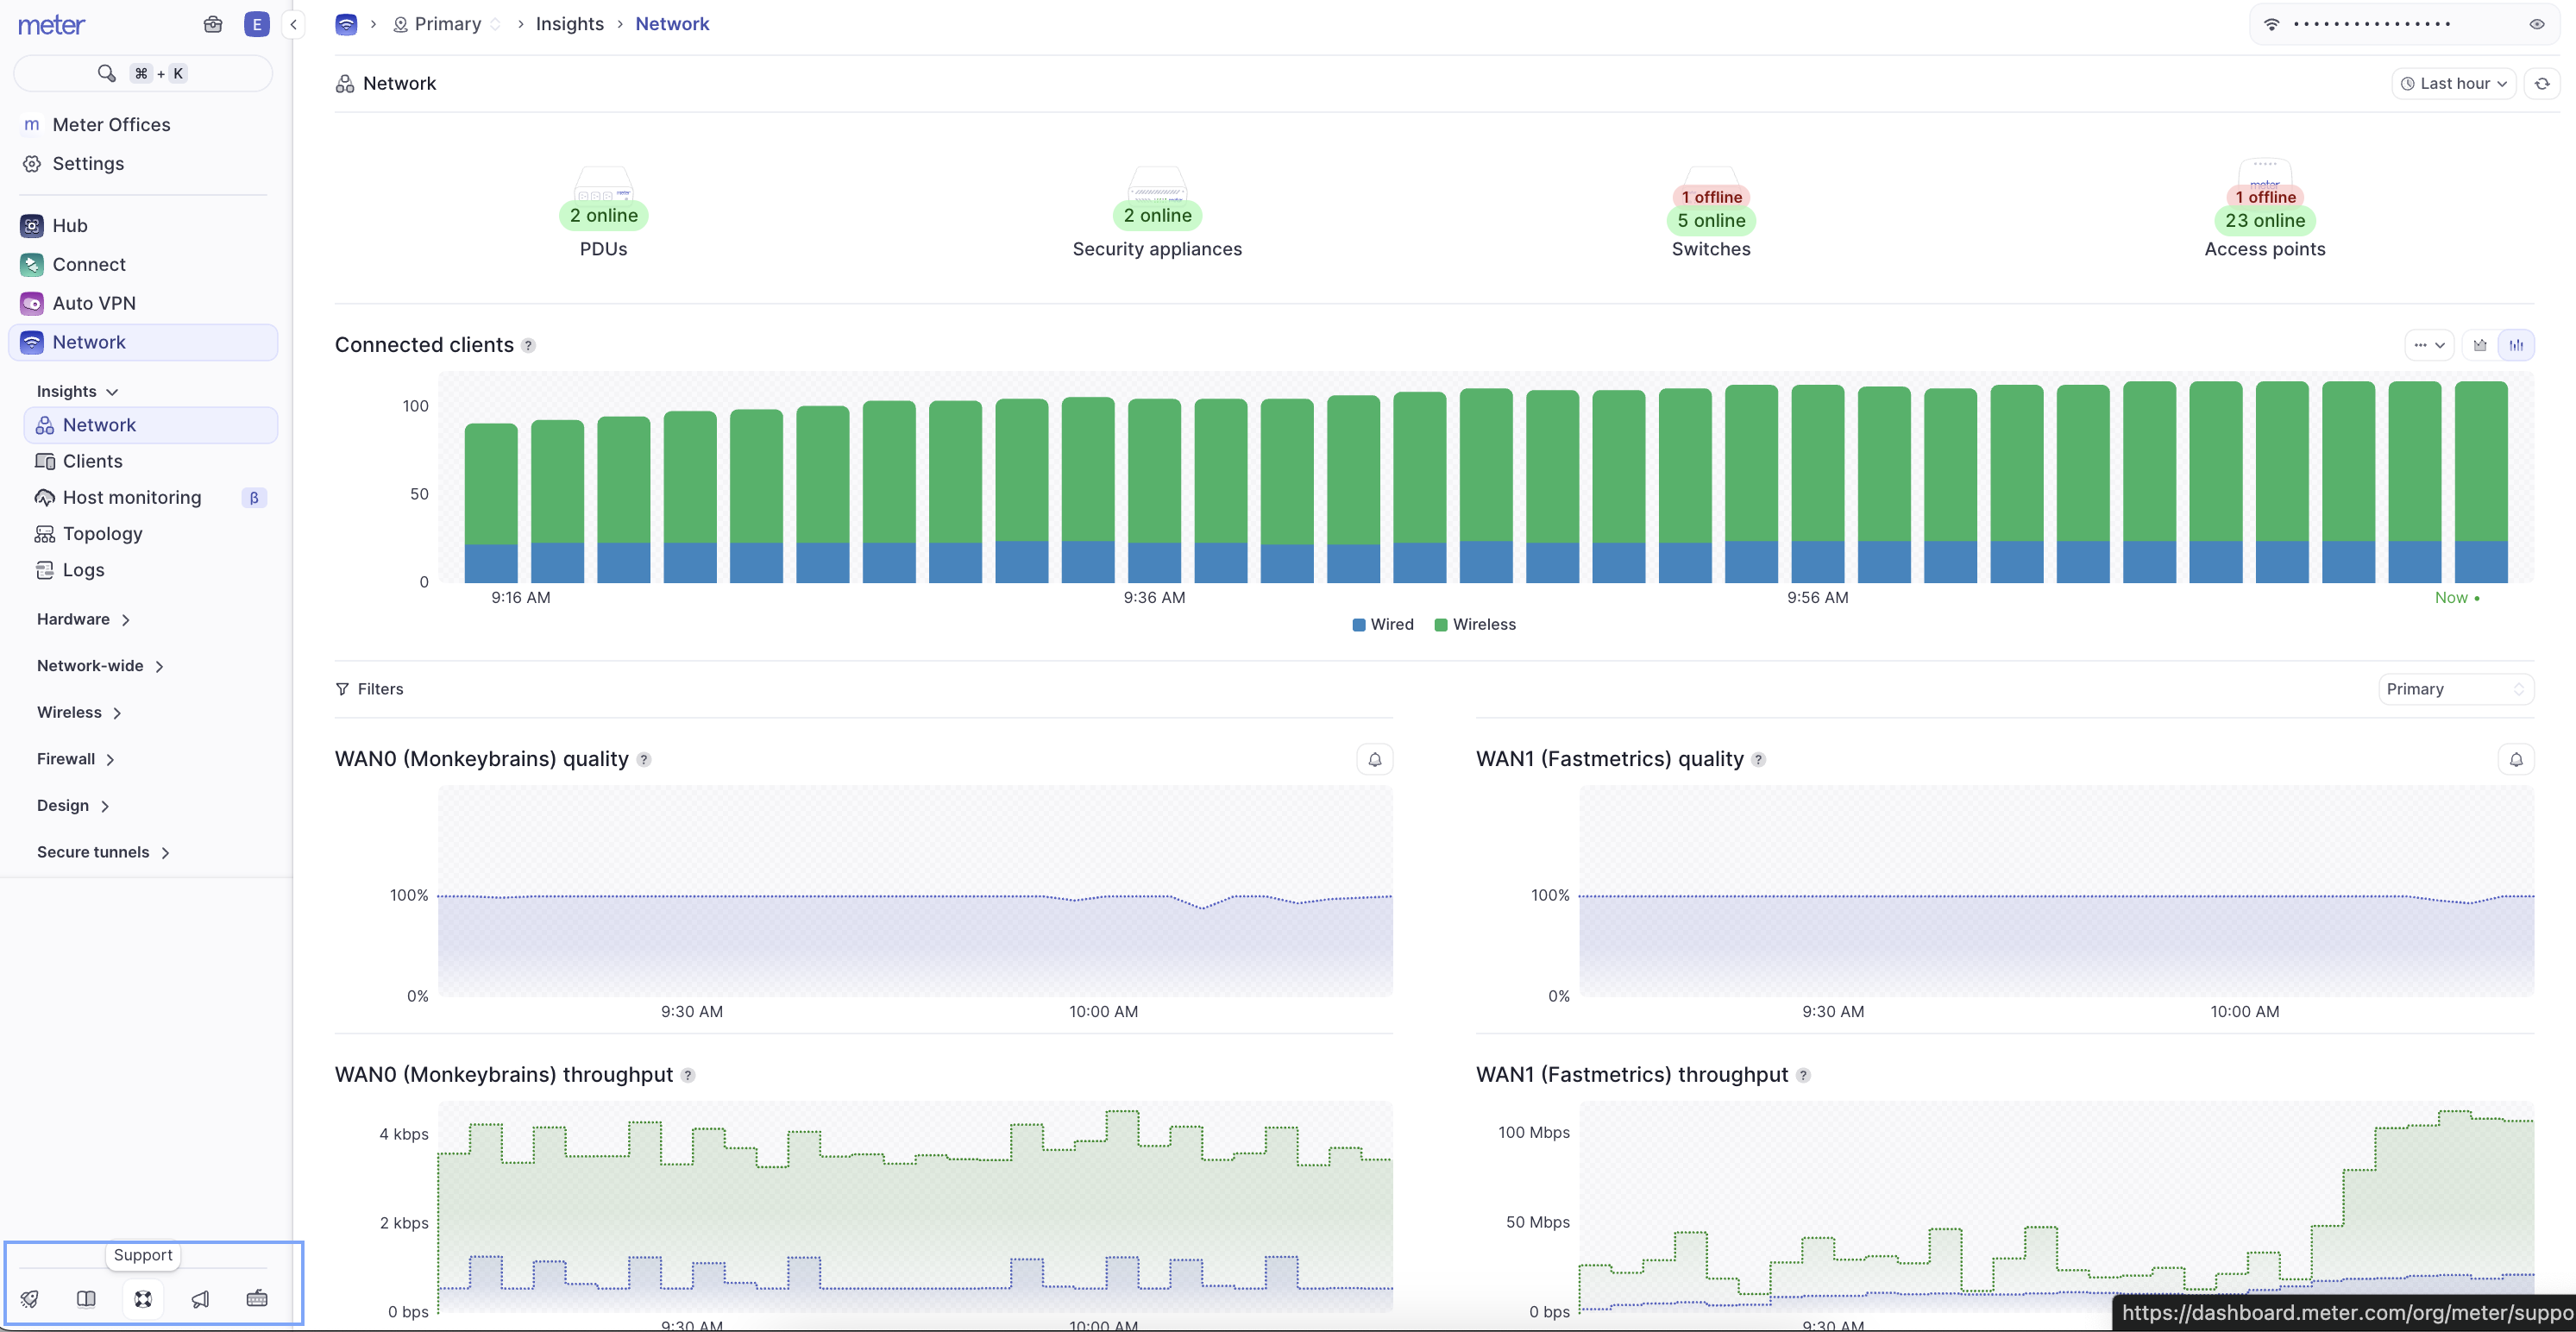Click the Filters button

click(369, 689)
